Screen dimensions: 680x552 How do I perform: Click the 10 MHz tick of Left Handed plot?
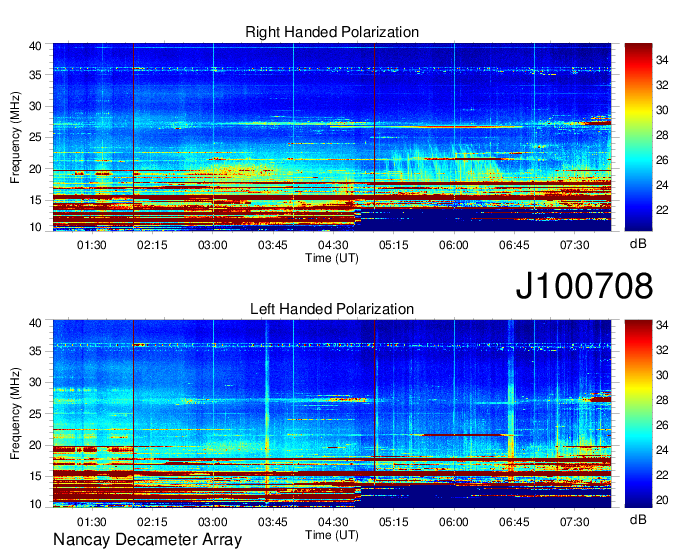35,504
